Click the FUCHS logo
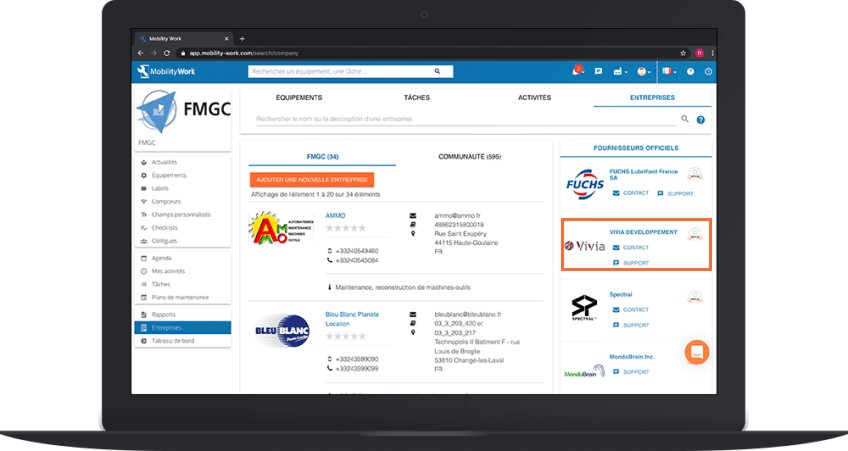 pyautogui.click(x=585, y=184)
